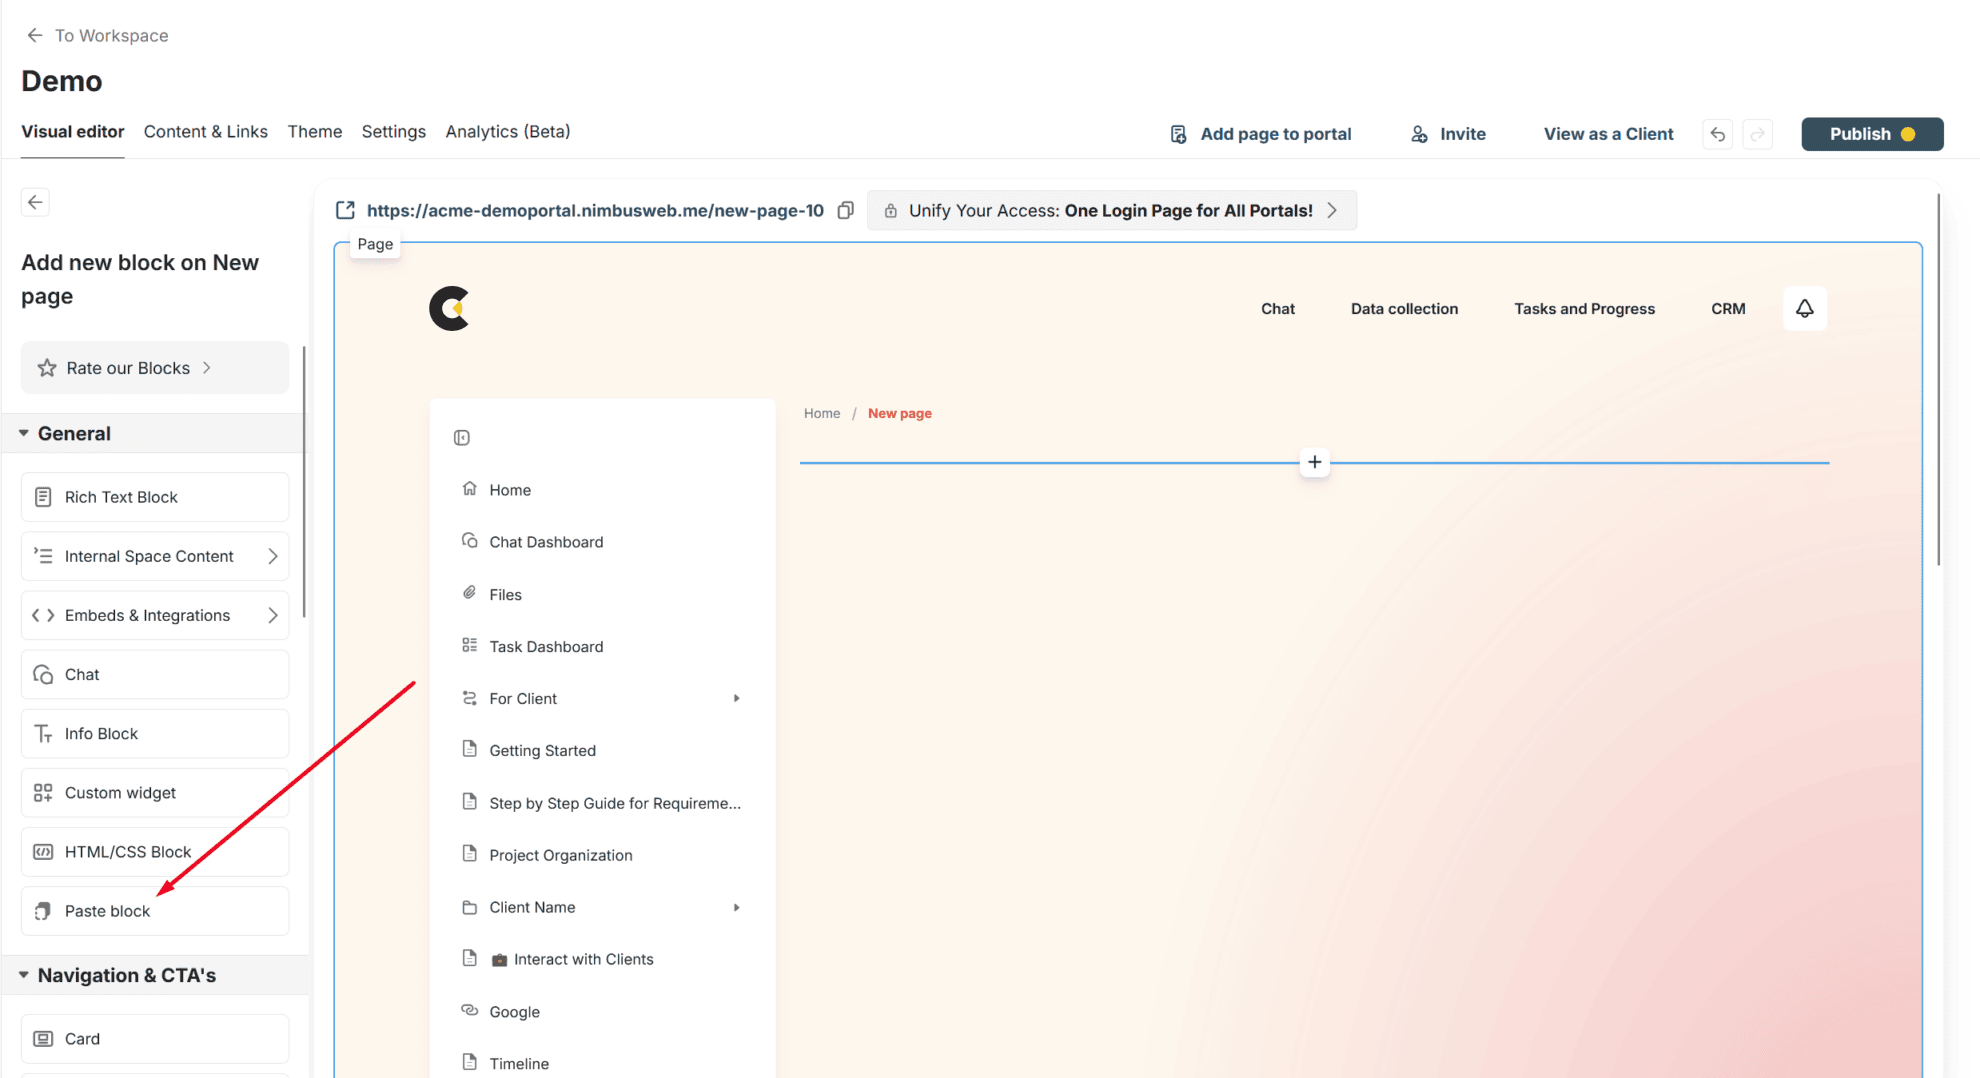The image size is (1980, 1078).
Task: Click the back arrow in block panel
Action: (35, 202)
